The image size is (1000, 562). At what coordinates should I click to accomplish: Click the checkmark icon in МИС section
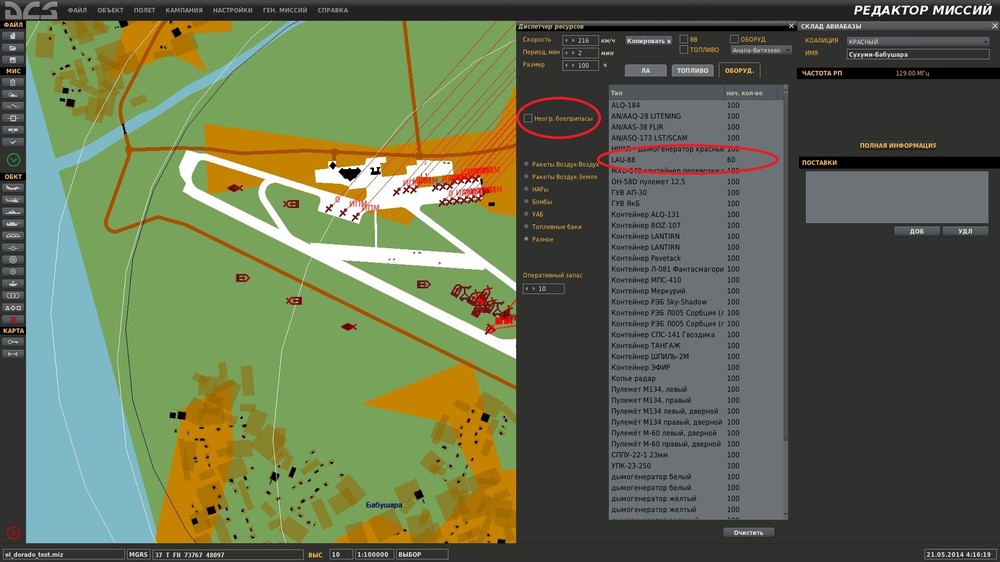tap(13, 142)
